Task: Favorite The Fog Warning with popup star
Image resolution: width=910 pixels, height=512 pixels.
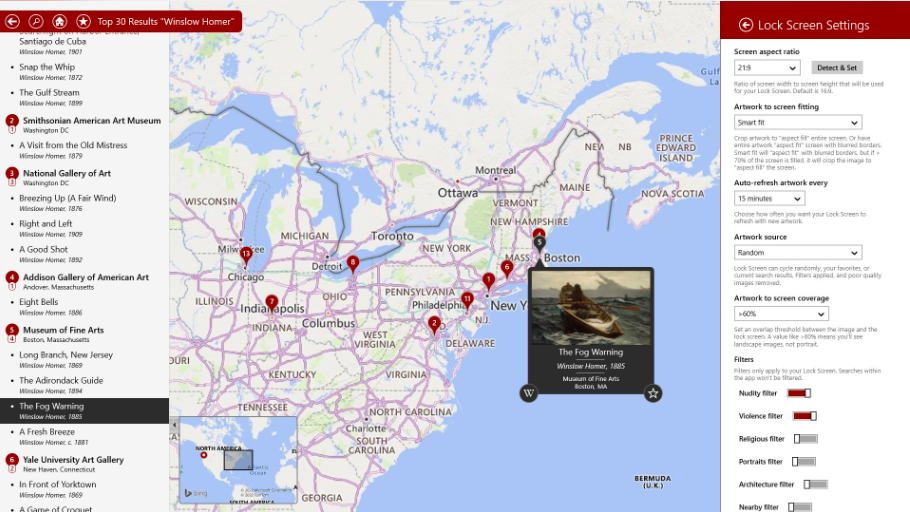Action: pyautogui.click(x=653, y=394)
